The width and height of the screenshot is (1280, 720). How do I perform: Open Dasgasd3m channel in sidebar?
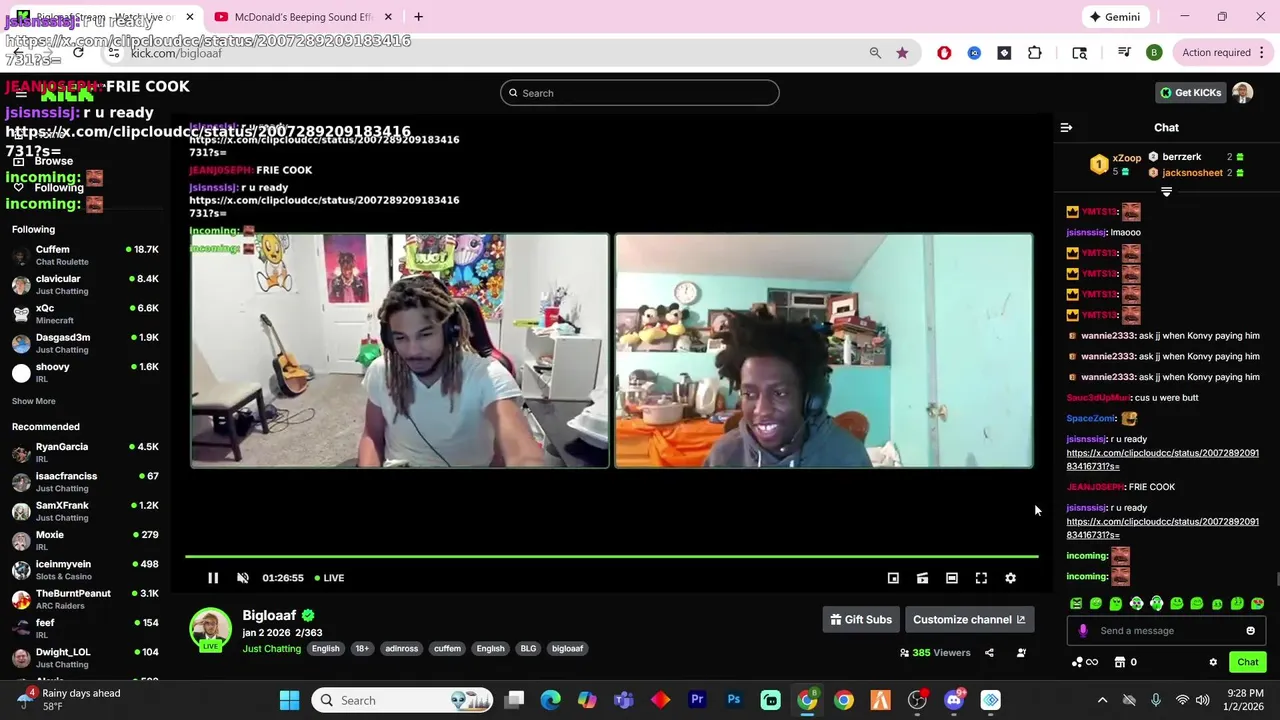(85, 343)
